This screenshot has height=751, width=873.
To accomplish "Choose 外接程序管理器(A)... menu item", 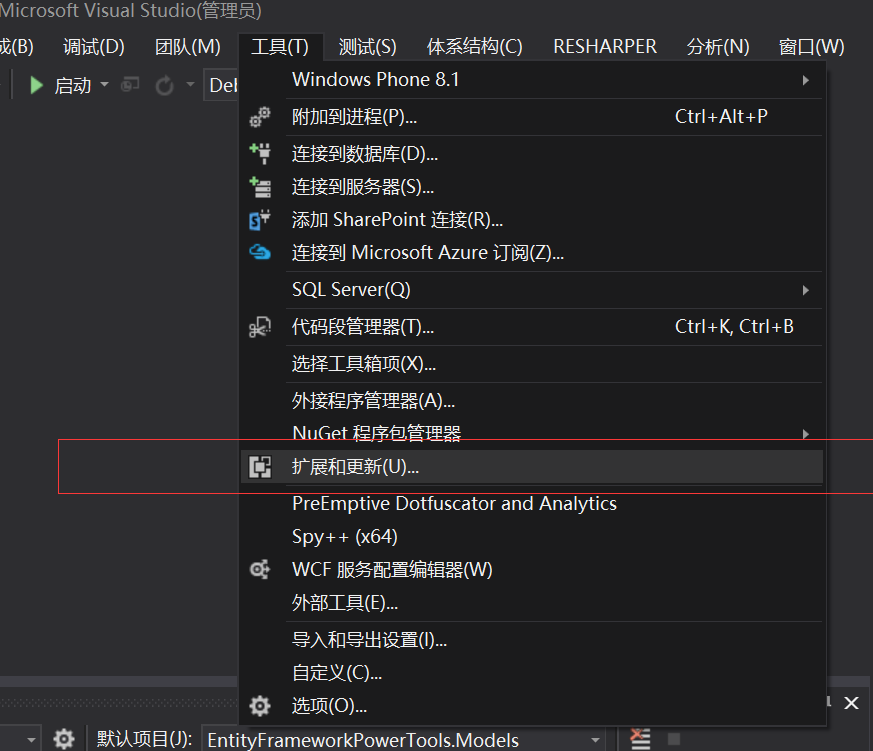I will point(532,401).
